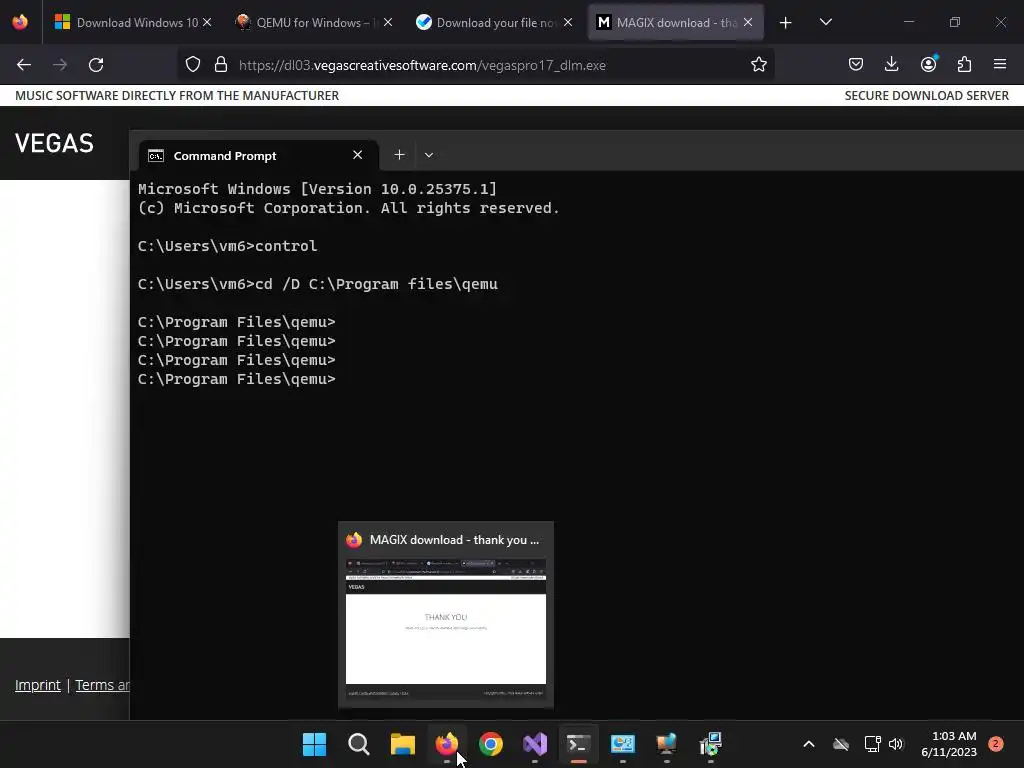Click the Terminal taskbar icon
This screenshot has width=1024, height=768.
point(579,744)
